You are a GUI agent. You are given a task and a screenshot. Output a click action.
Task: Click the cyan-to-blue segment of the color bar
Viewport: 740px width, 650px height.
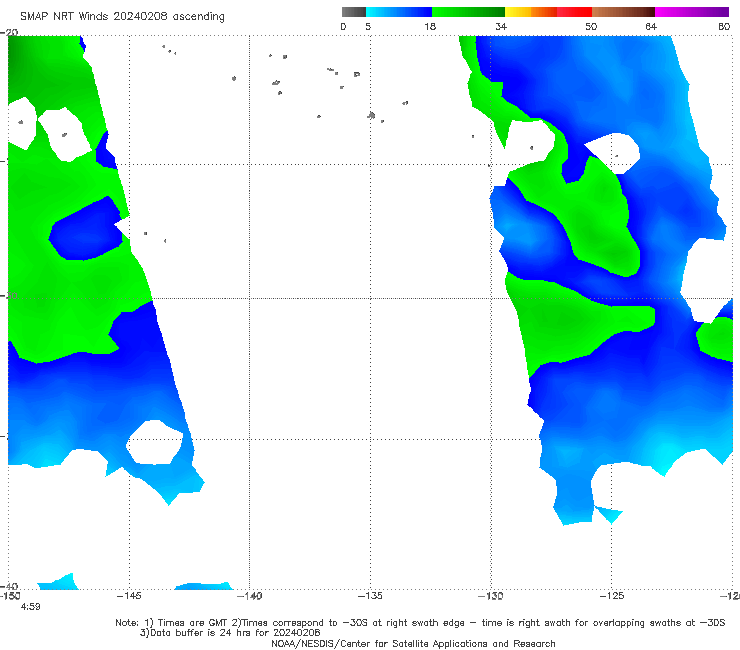399,12
